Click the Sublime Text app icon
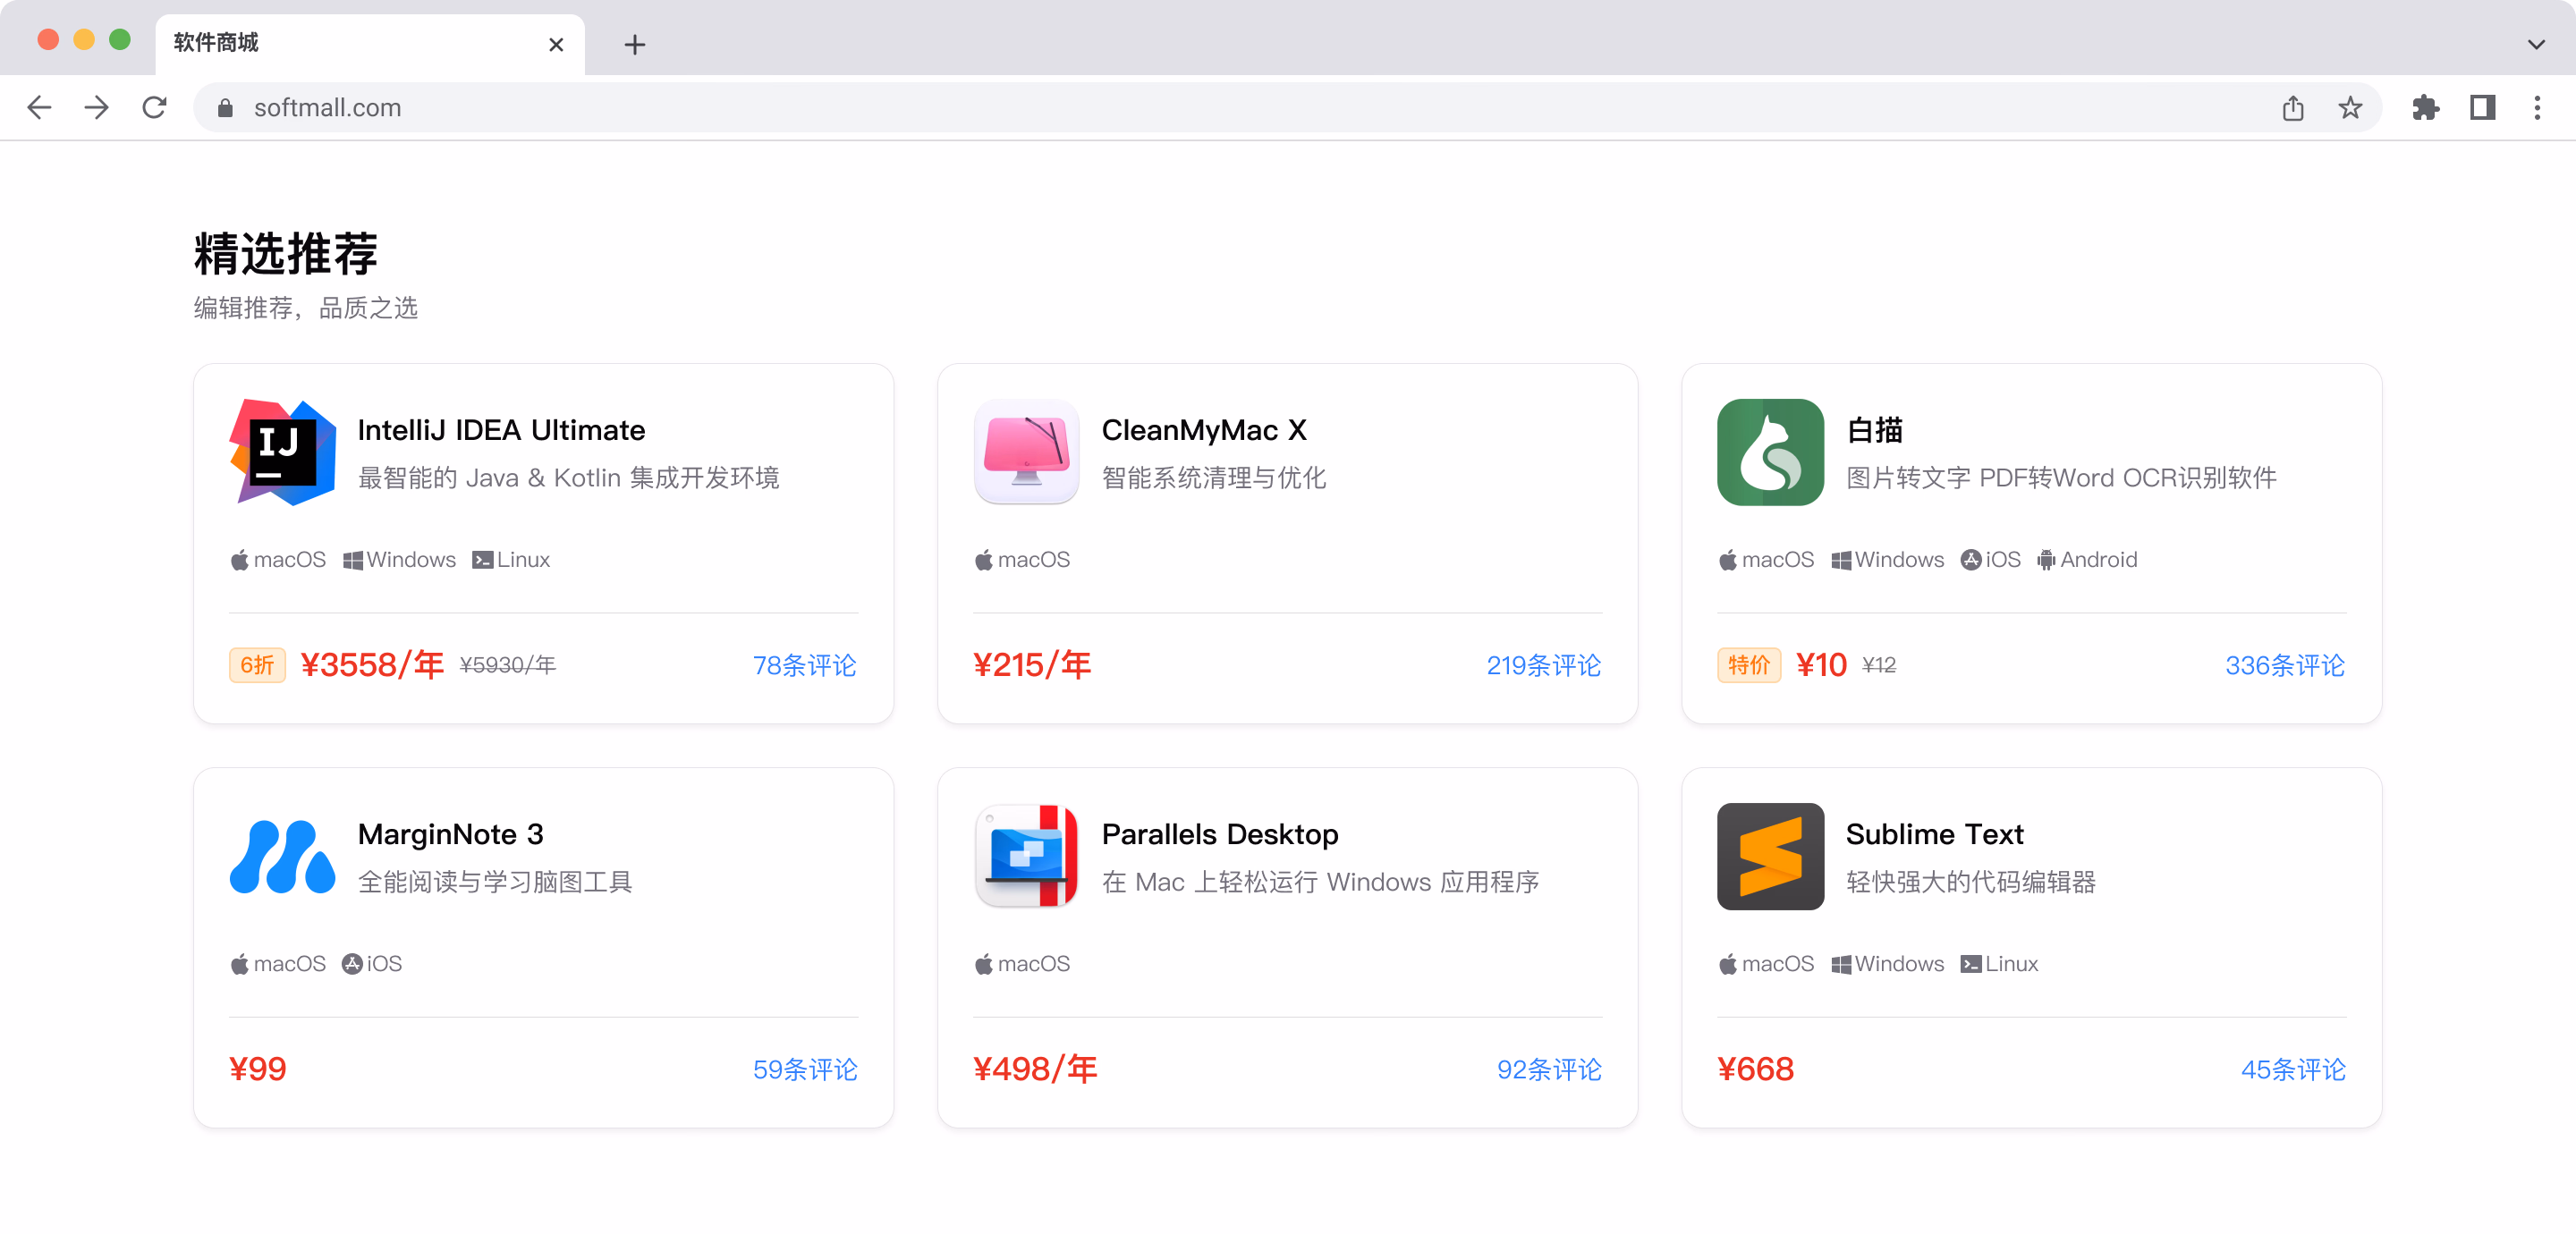Screen dimensions: 2576x1234 tap(1770, 856)
